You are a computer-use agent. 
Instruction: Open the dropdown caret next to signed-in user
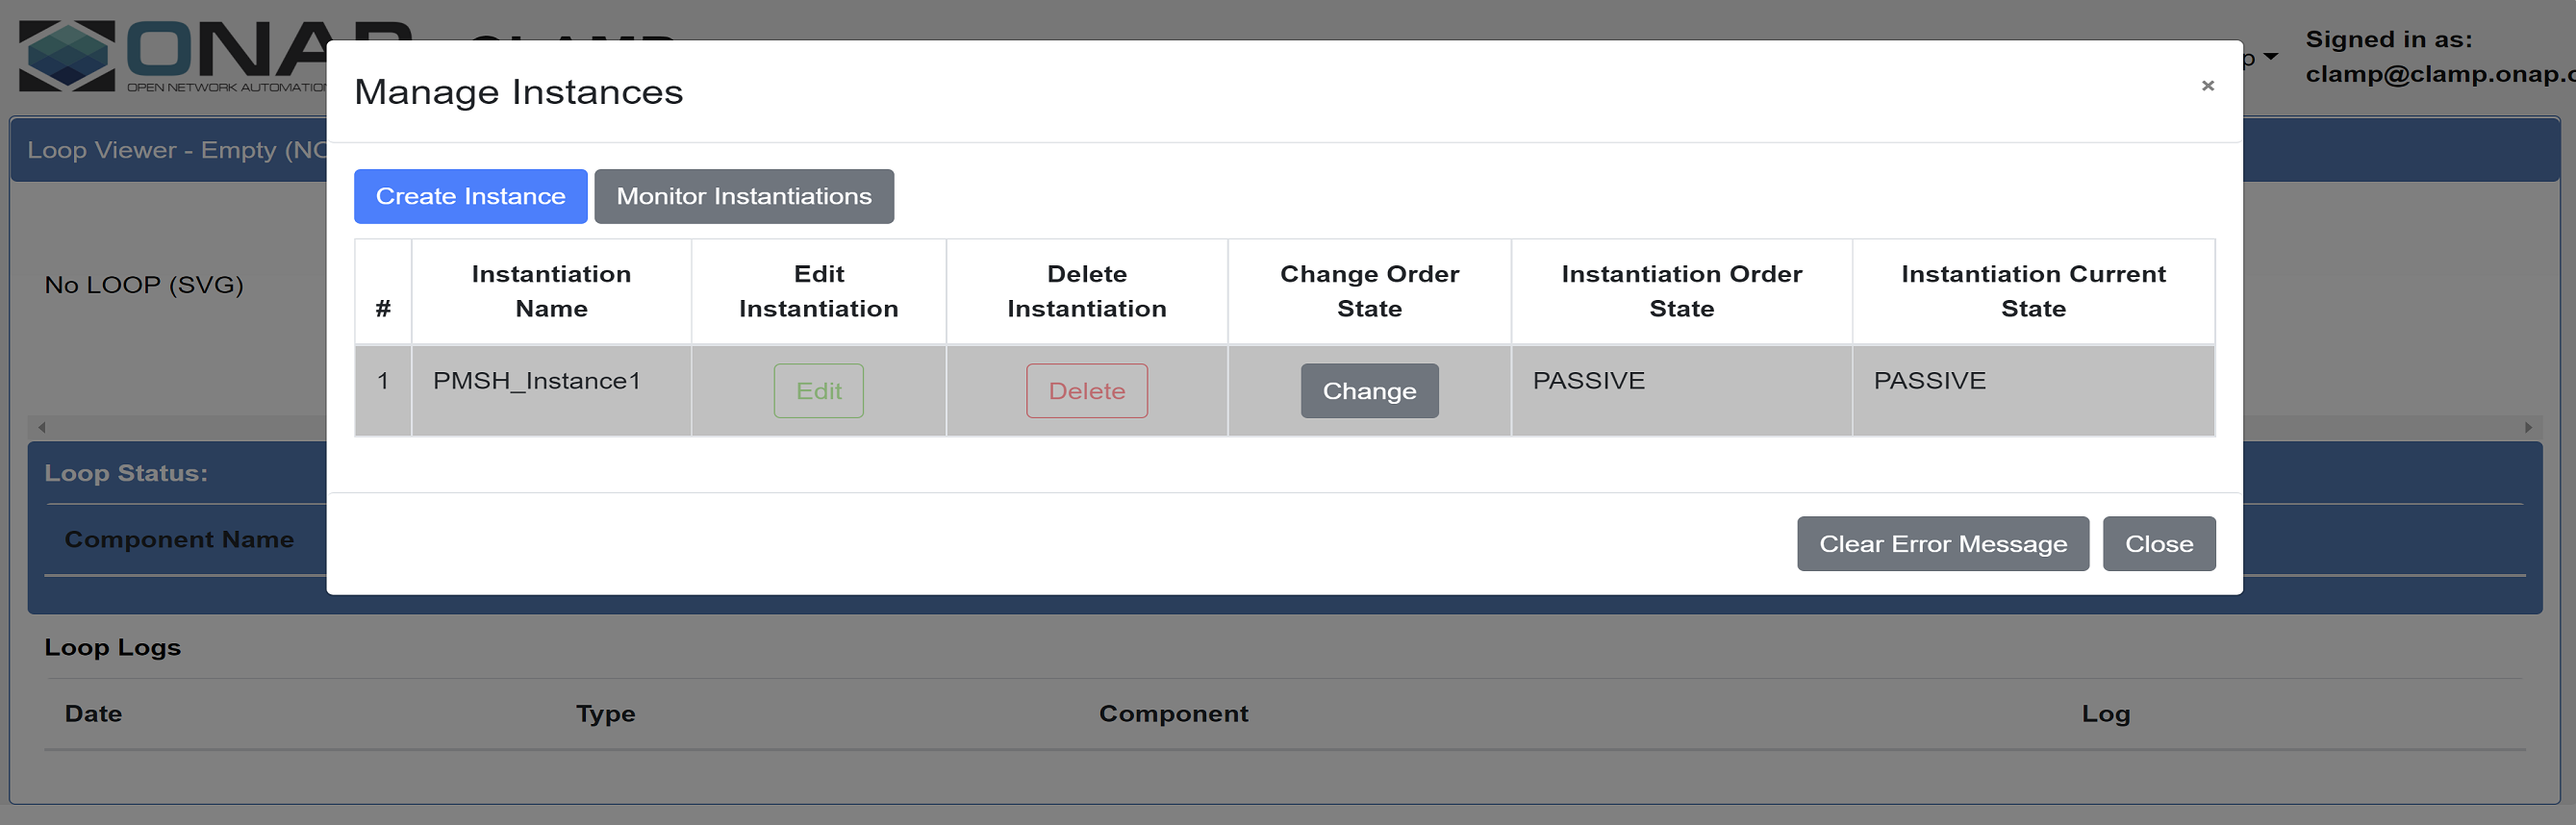[2271, 57]
